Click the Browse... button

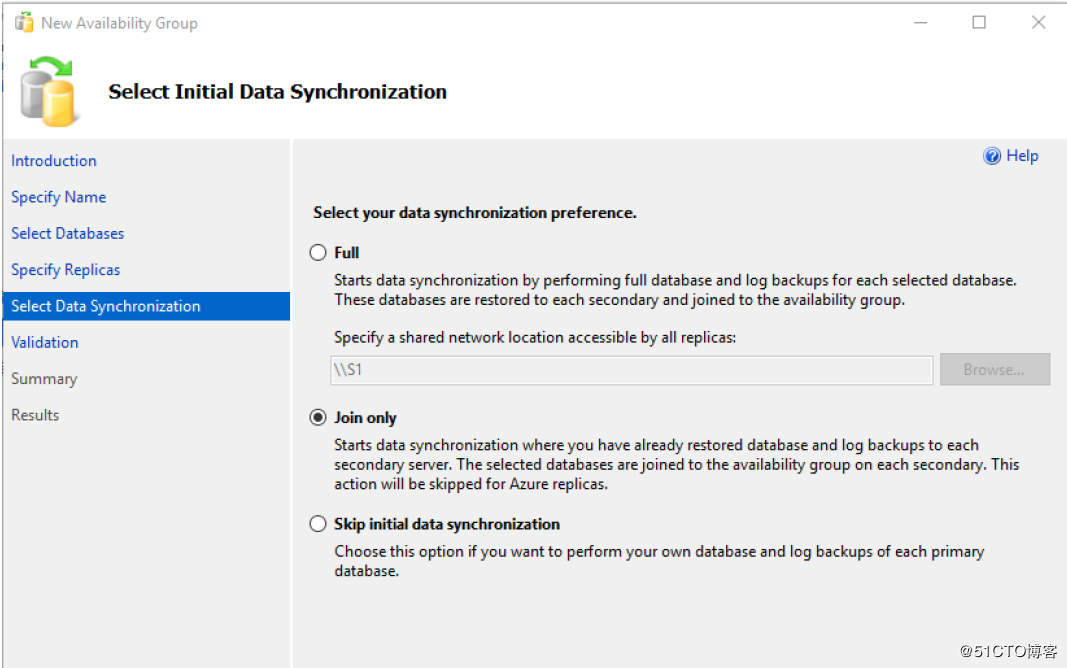pyautogui.click(x=995, y=369)
